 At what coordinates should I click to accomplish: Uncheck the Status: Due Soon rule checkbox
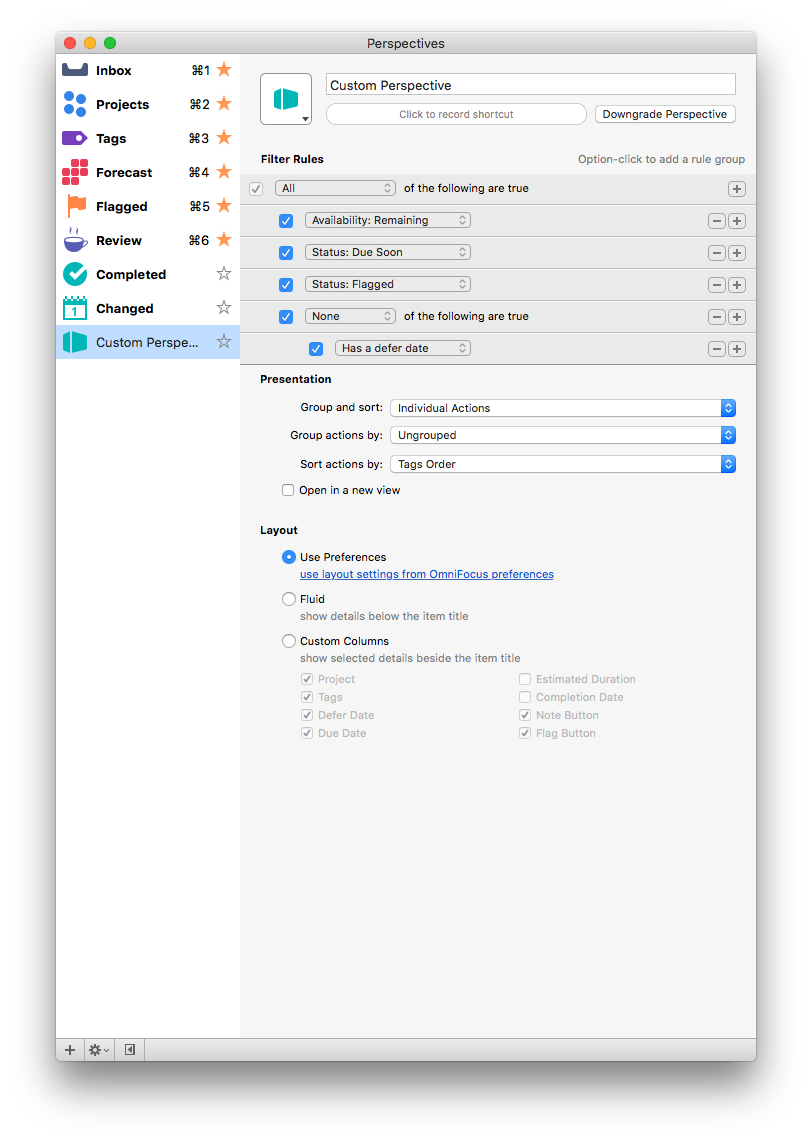286,252
